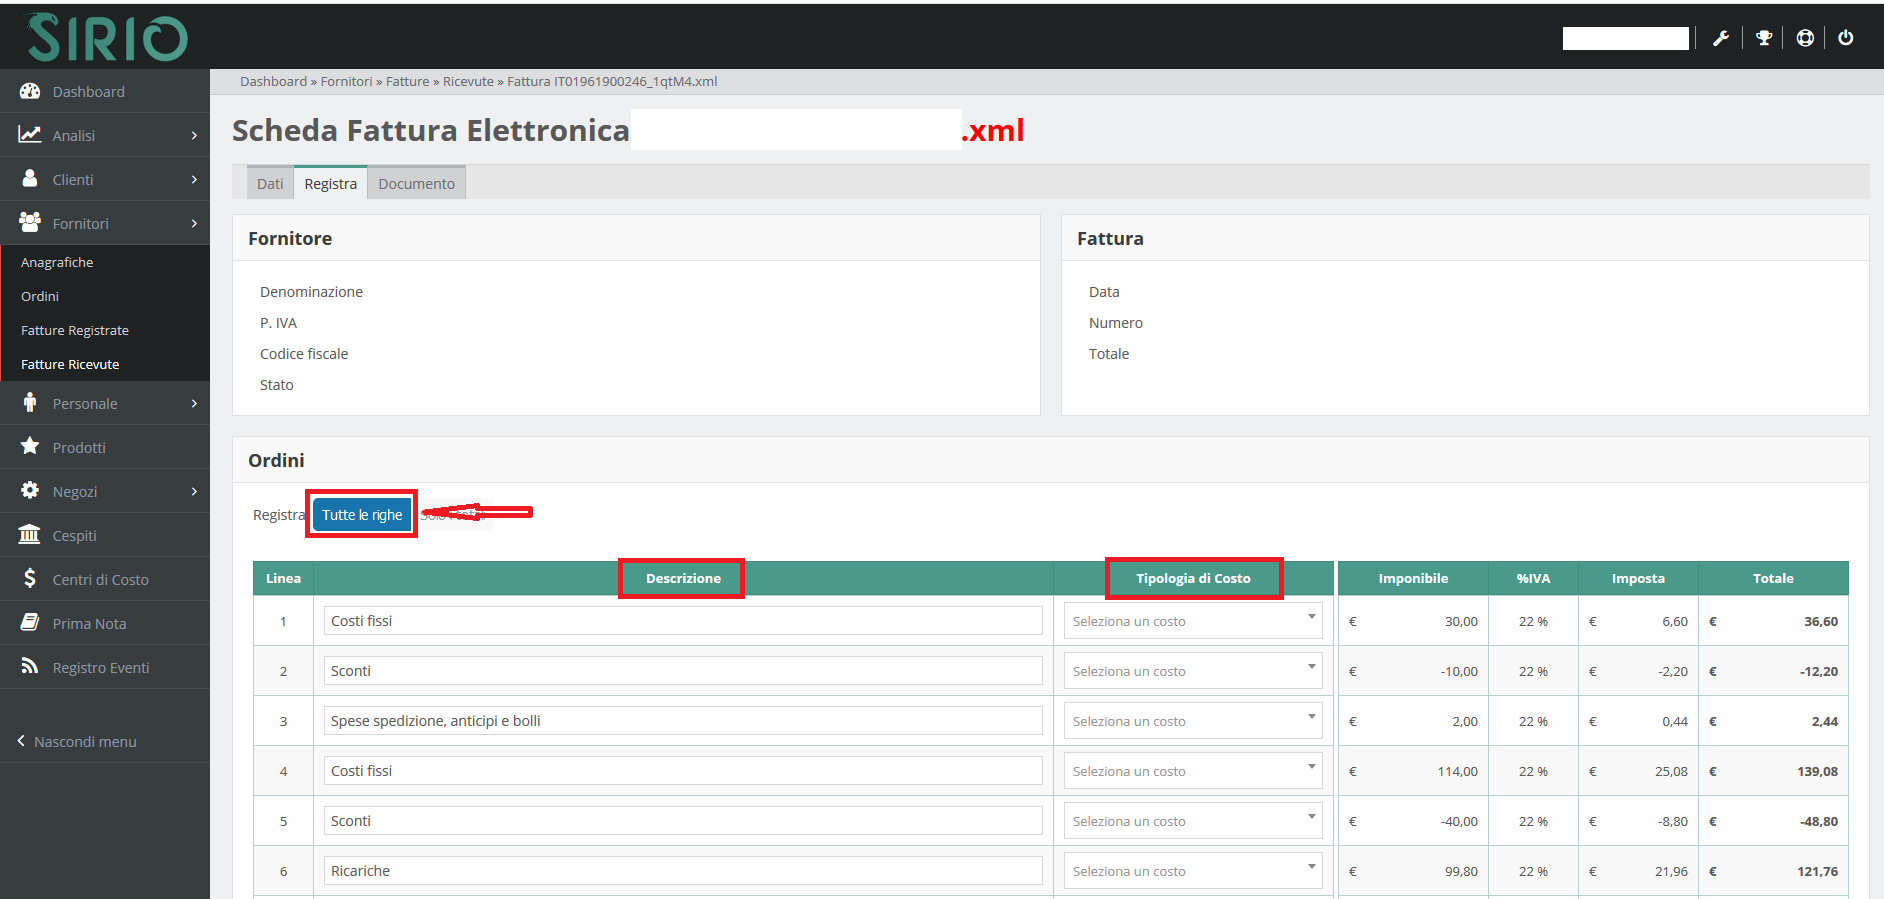The height and width of the screenshot is (899, 1884).
Task: Expand the Analisi sidebar menu
Action: tap(105, 136)
